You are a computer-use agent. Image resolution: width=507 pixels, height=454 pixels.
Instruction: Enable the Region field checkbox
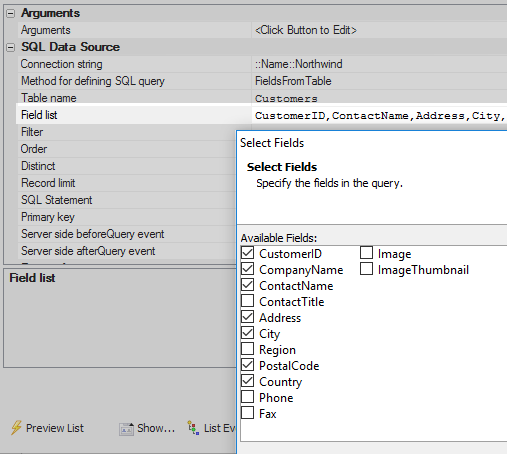coord(247,349)
